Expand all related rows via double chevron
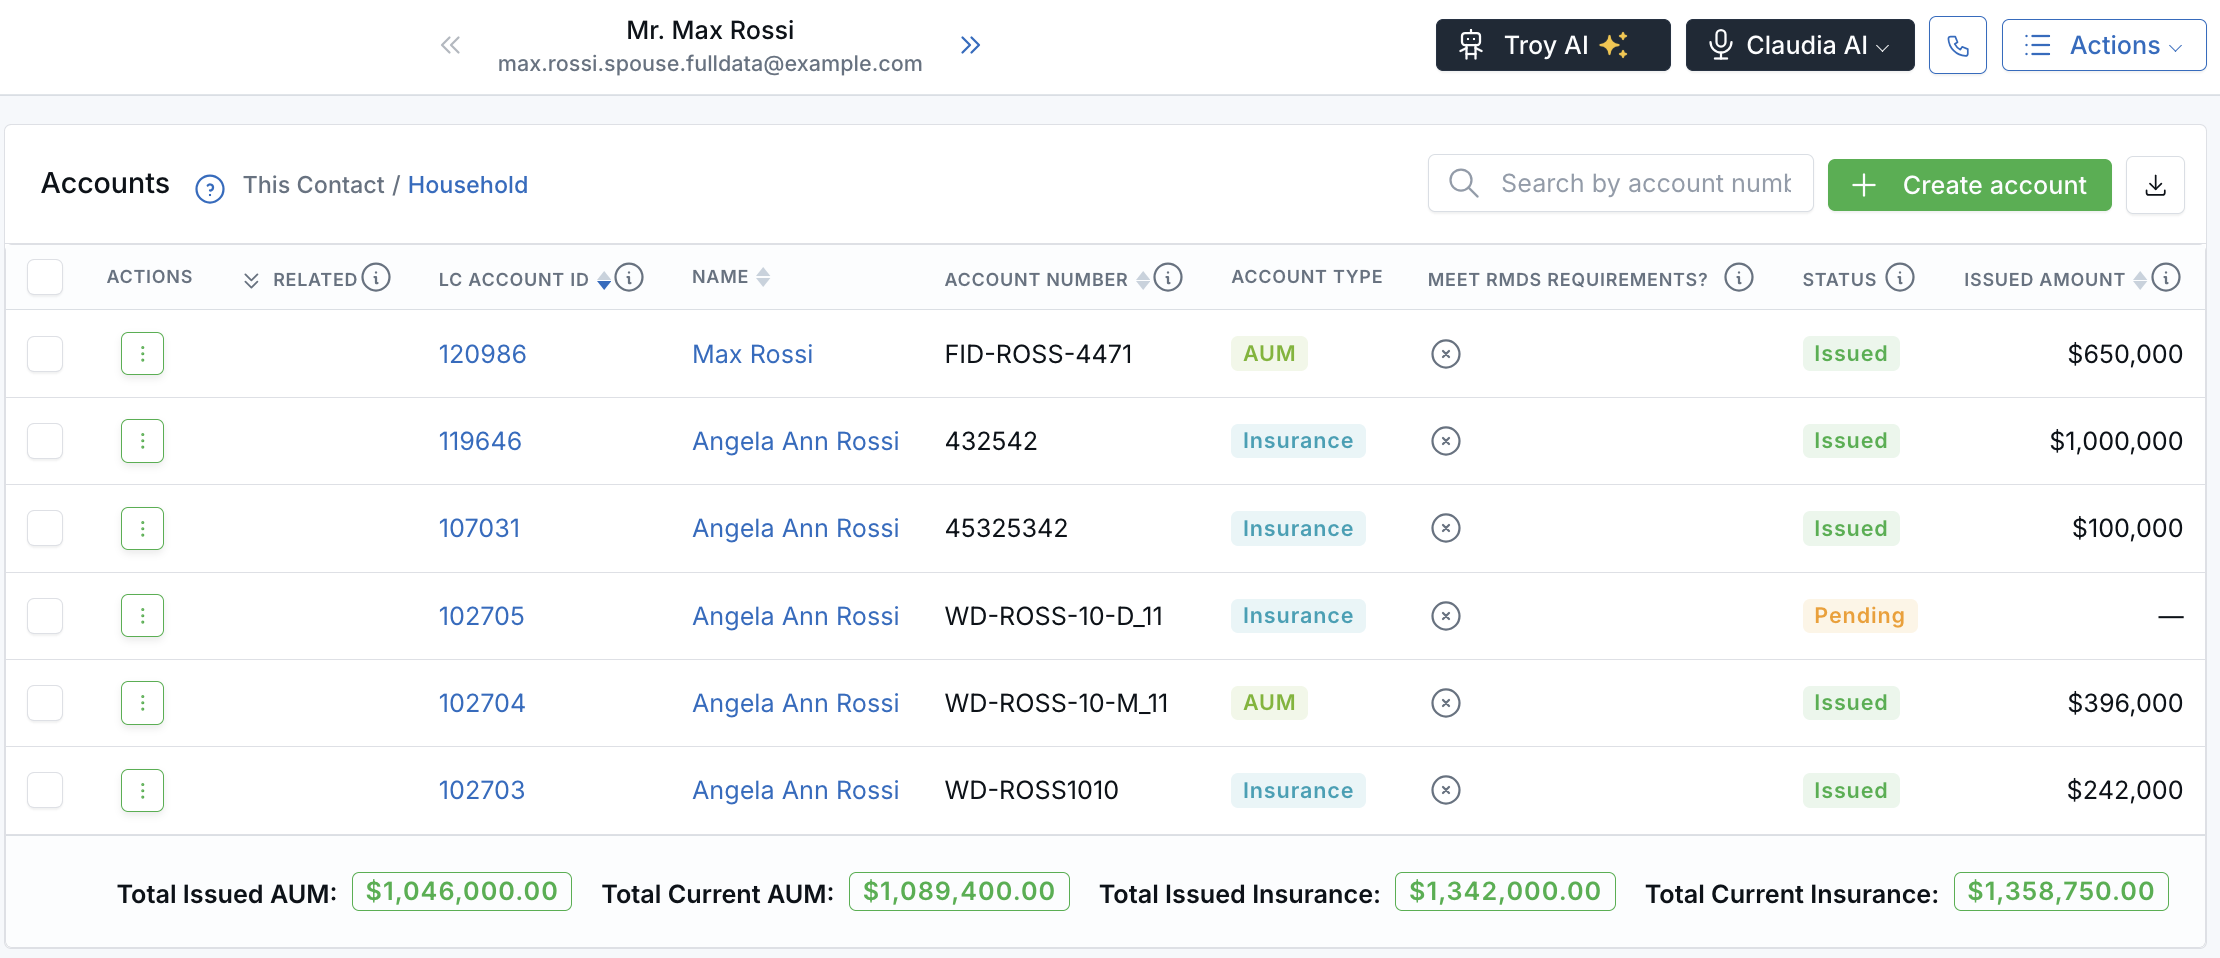Viewport: 2220px width, 958px height. click(x=252, y=280)
